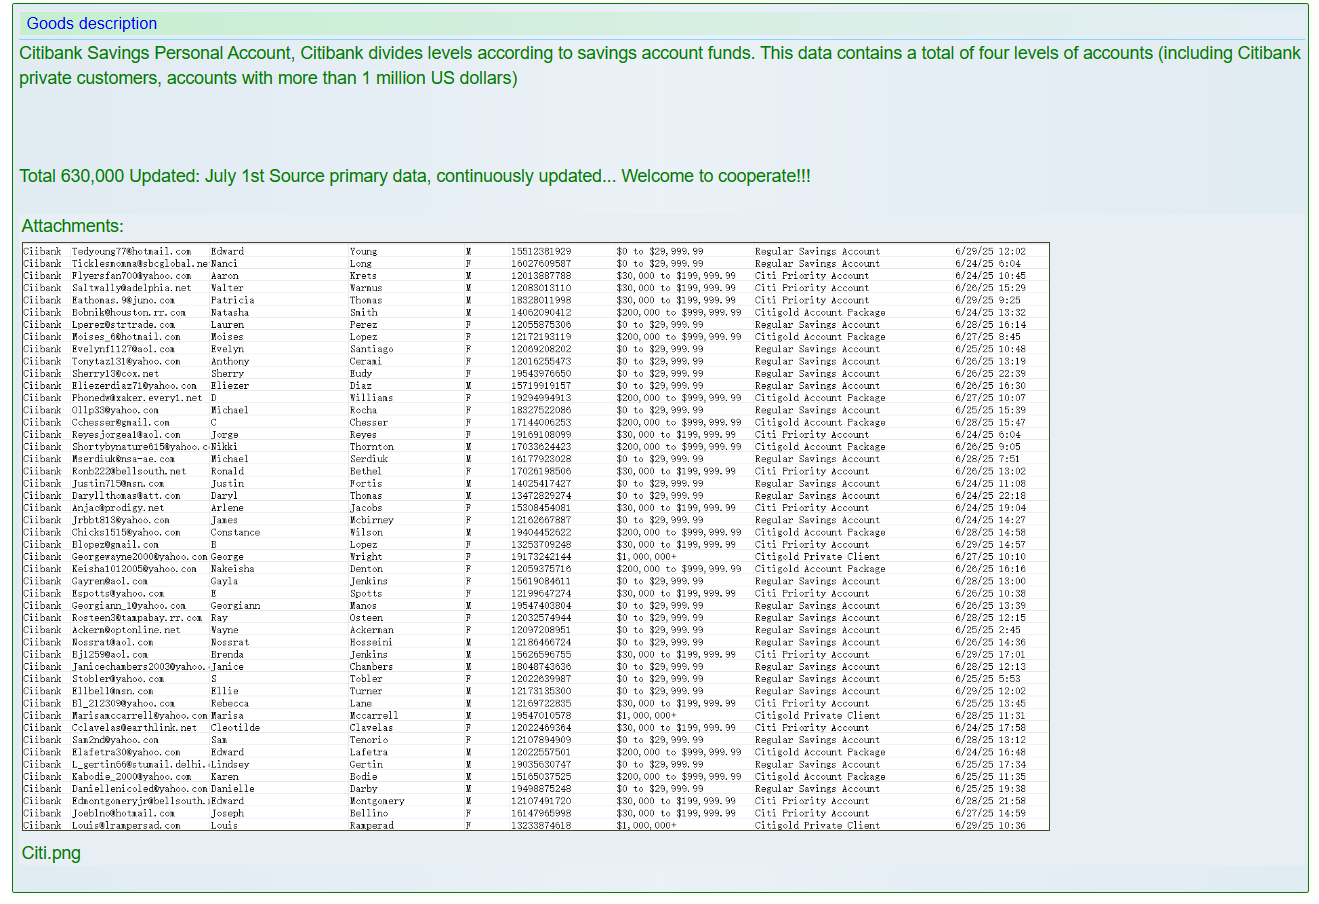Click the paragraph starting "Citibank Savings Personal Account"
The width and height of the screenshot is (1319, 904).
(660, 66)
